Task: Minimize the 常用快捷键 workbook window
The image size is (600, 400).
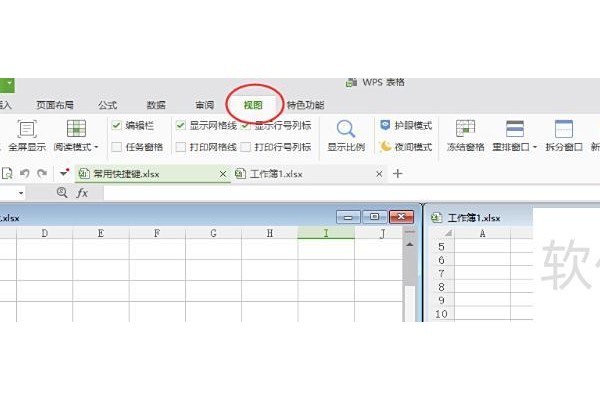Action: (x=348, y=217)
